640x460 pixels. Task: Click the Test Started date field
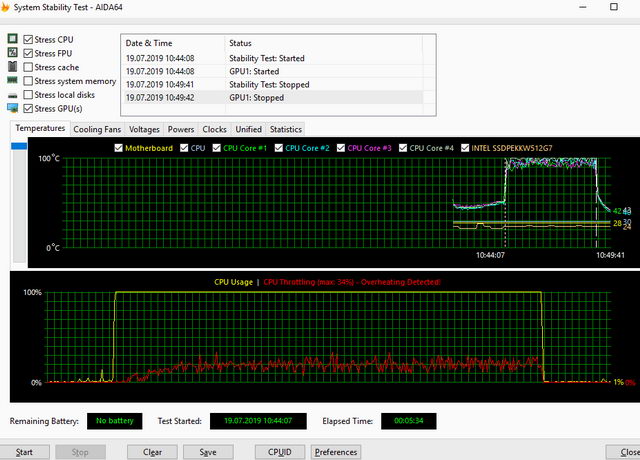(258, 421)
